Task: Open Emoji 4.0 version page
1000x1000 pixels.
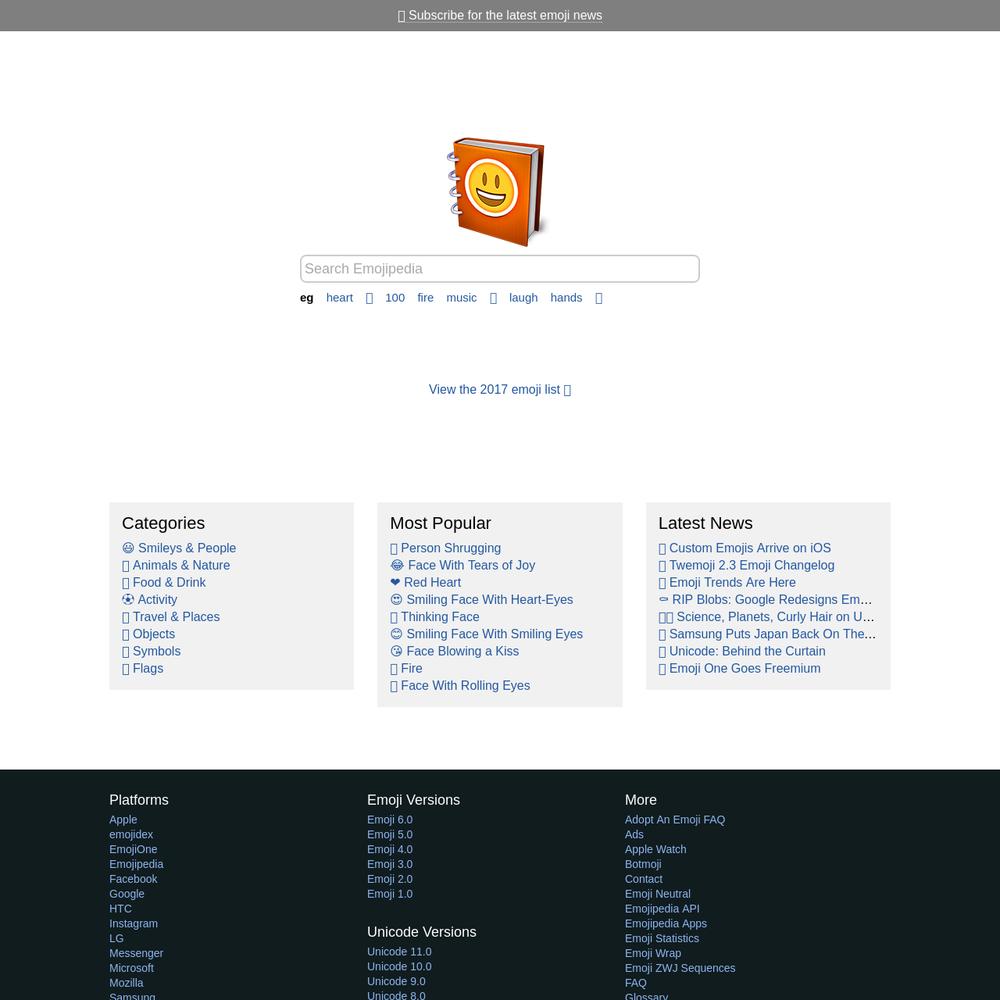Action: point(390,849)
